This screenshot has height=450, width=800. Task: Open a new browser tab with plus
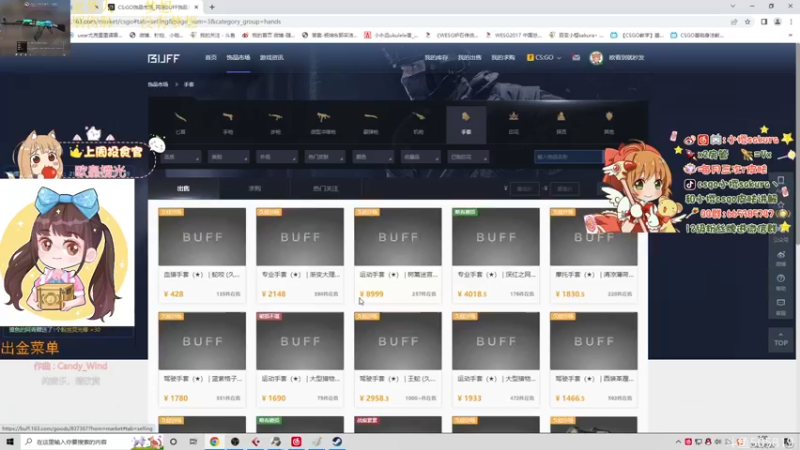pos(212,7)
